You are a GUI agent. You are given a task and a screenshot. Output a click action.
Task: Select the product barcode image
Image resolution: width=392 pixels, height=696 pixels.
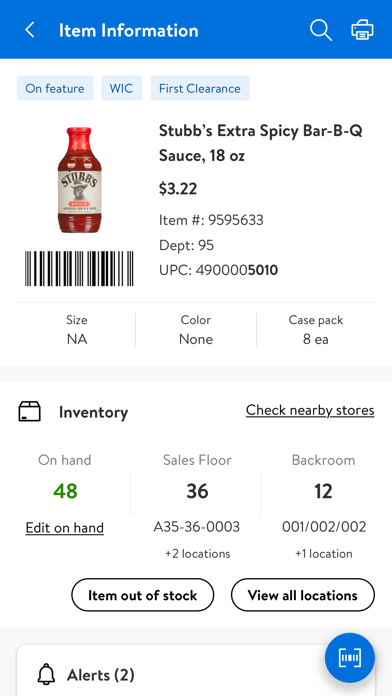click(x=79, y=269)
